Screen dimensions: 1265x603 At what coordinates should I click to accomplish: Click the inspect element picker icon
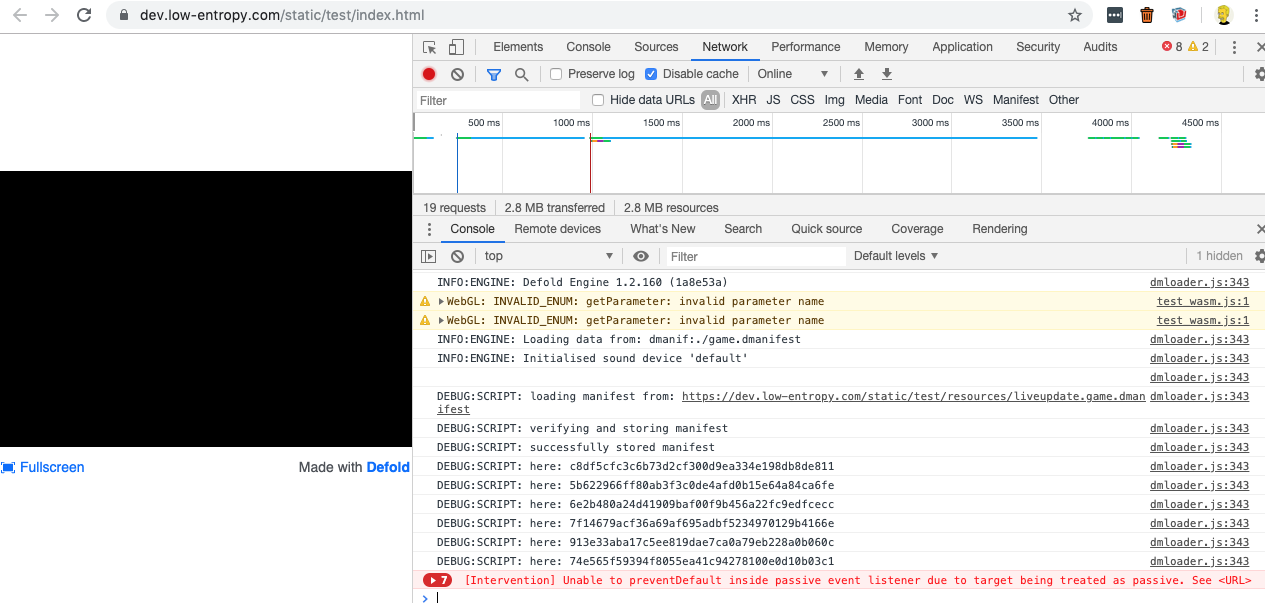click(x=430, y=47)
